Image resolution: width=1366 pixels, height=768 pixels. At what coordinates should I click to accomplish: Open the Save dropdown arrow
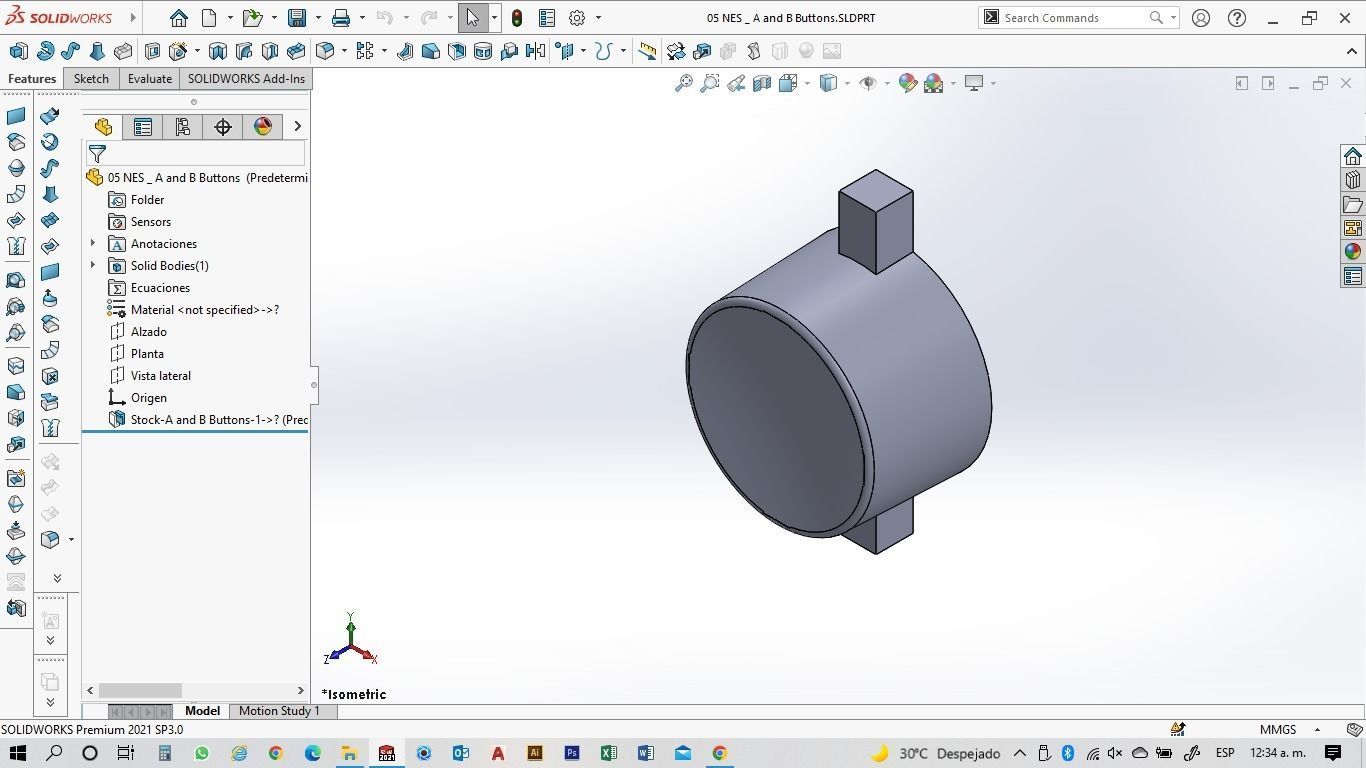[318, 18]
